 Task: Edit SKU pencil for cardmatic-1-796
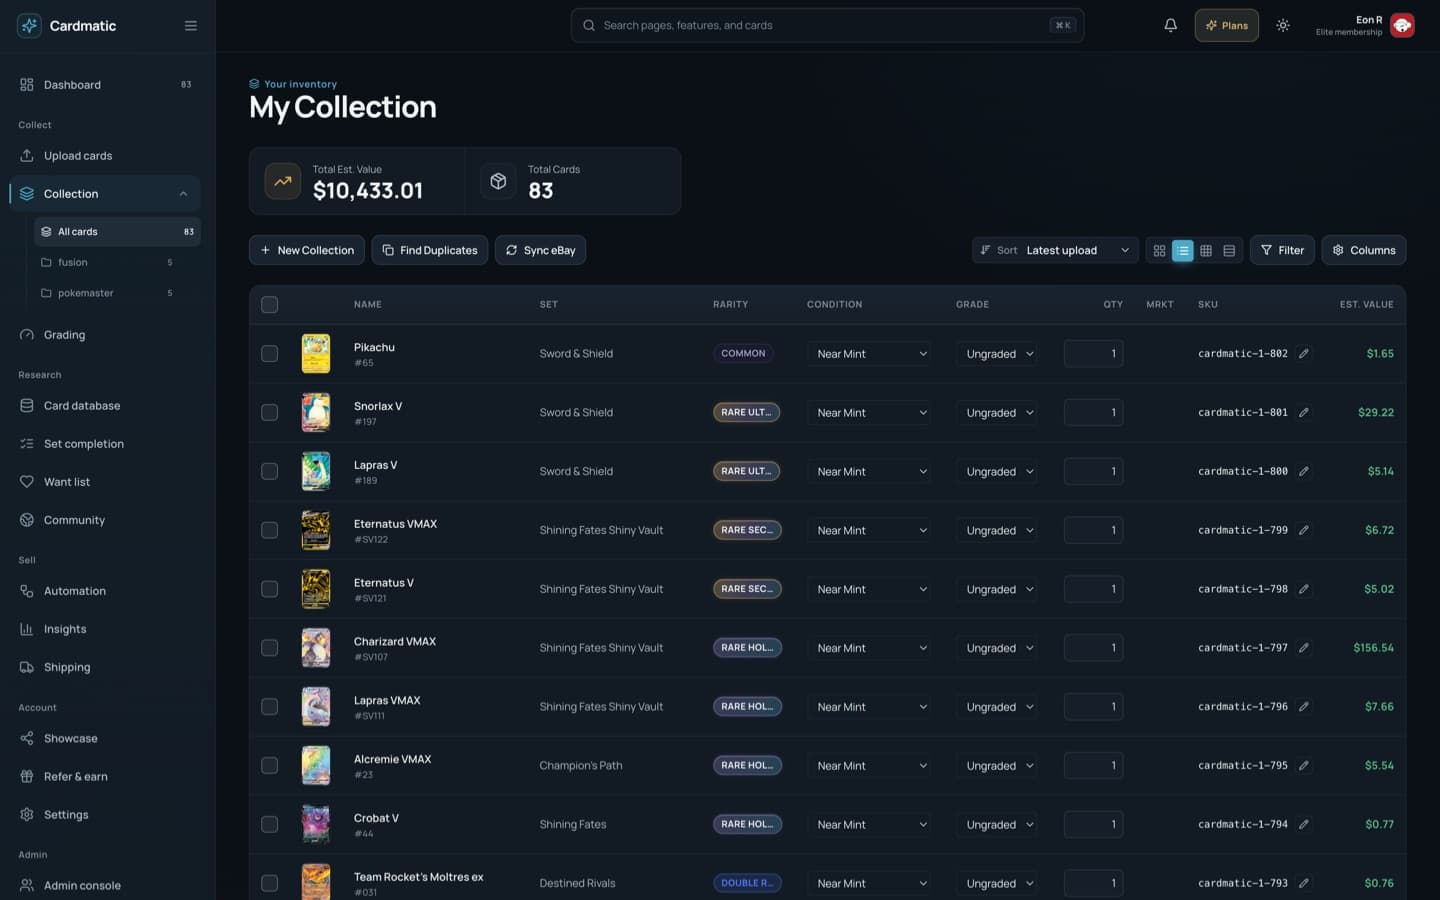(x=1304, y=707)
